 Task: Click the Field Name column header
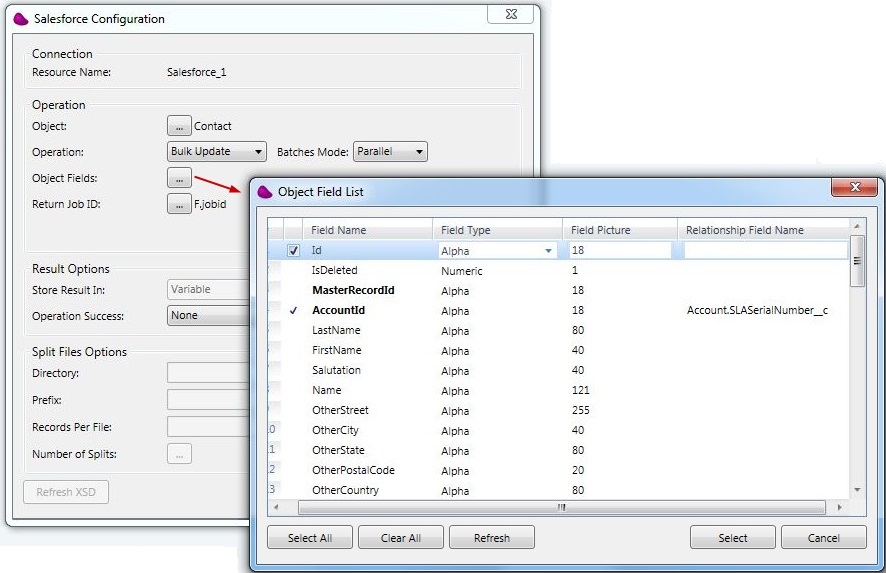(368, 230)
